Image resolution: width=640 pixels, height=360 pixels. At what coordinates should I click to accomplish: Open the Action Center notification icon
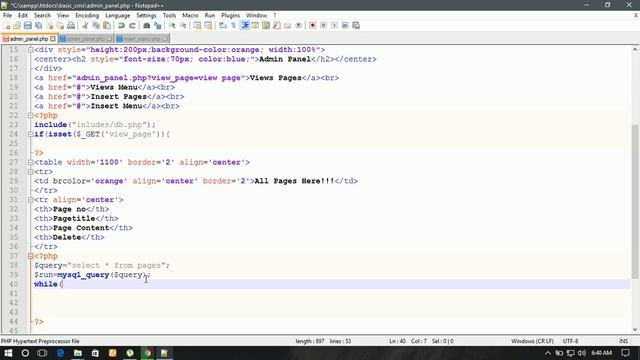625,353
